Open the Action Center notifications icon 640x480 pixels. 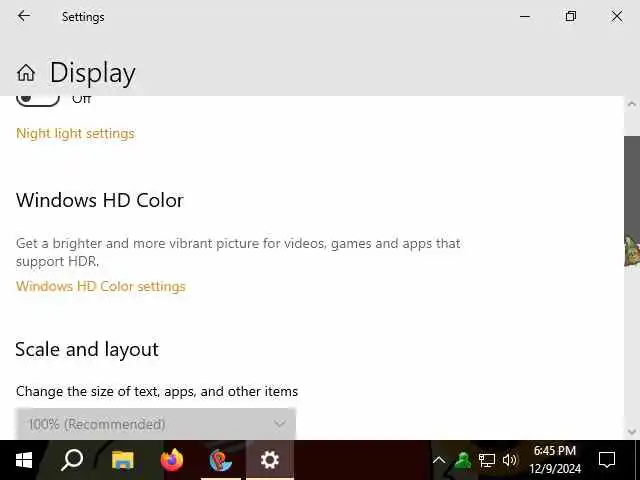(x=607, y=460)
